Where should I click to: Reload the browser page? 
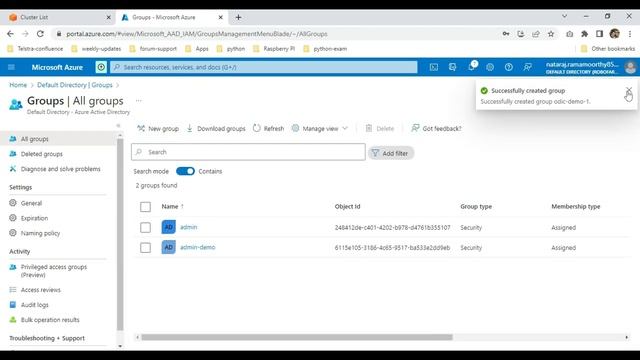tap(40, 34)
